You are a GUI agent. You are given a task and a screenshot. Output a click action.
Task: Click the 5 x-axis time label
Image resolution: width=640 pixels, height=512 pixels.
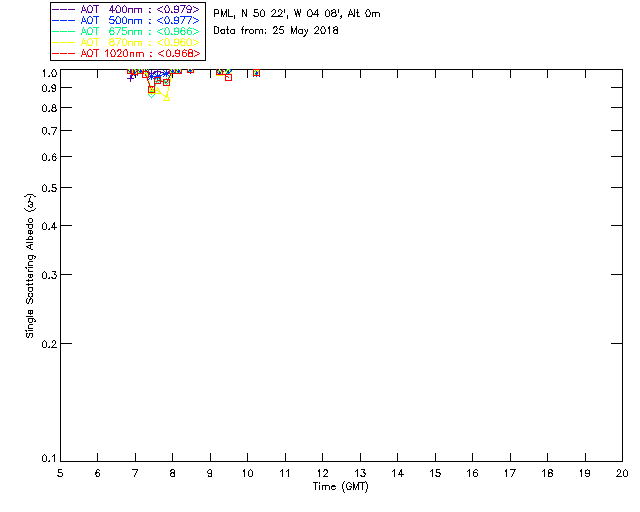coord(60,473)
